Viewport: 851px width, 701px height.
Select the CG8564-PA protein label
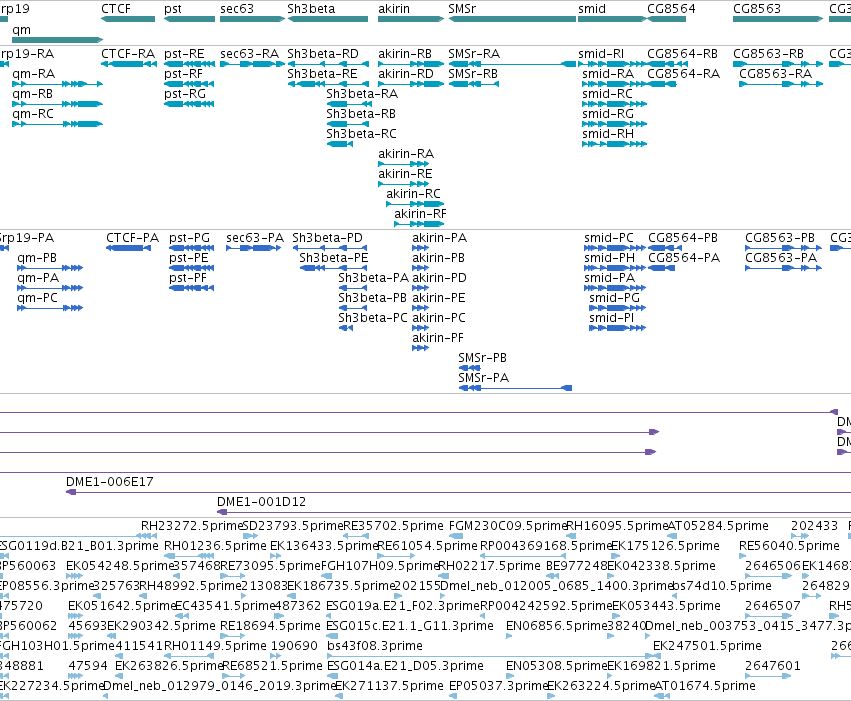point(684,258)
